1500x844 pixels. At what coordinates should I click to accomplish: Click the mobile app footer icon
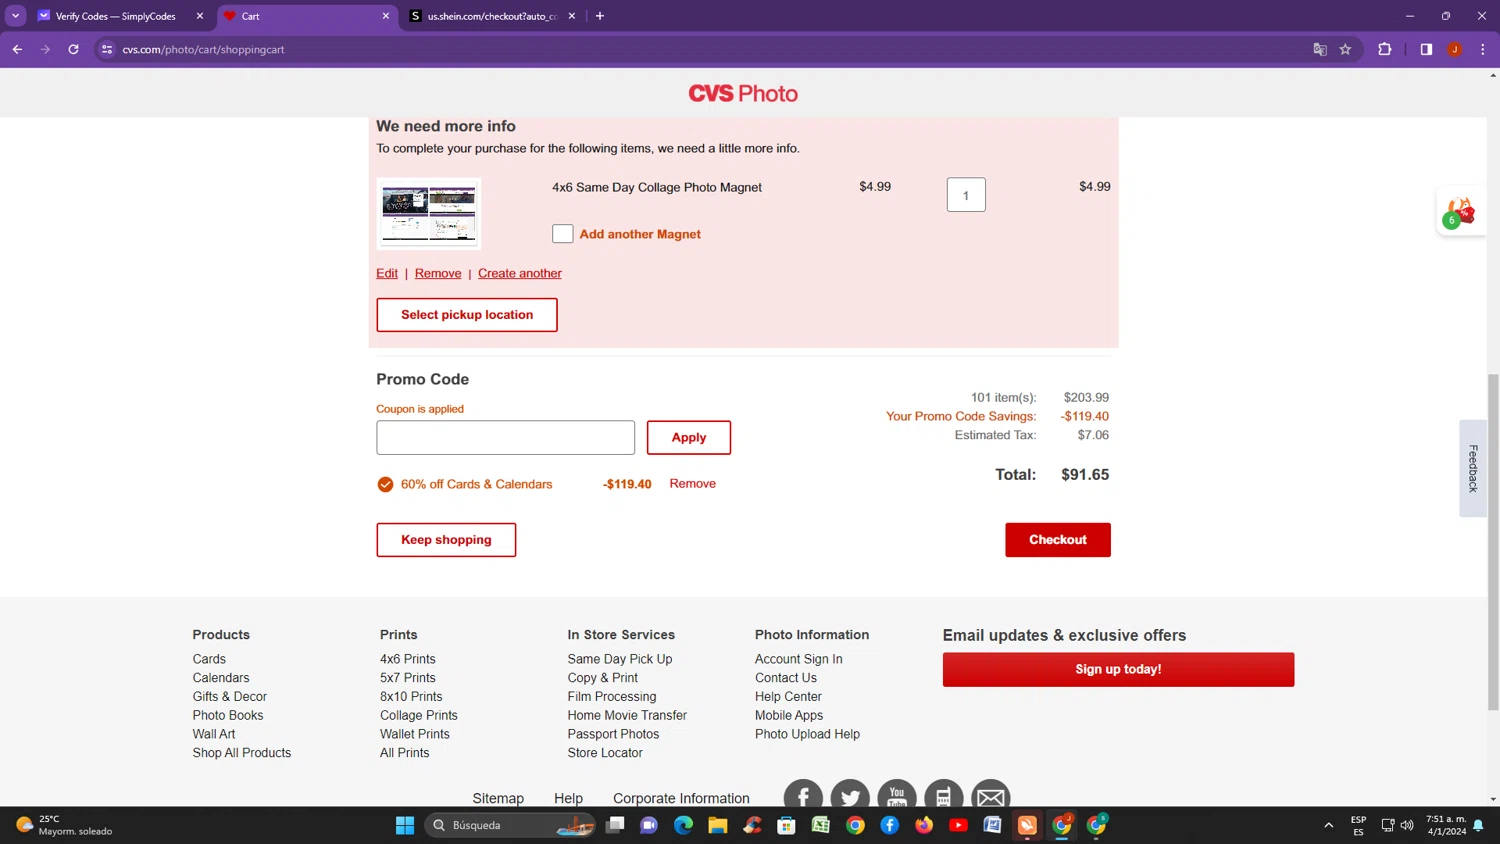pos(943,797)
